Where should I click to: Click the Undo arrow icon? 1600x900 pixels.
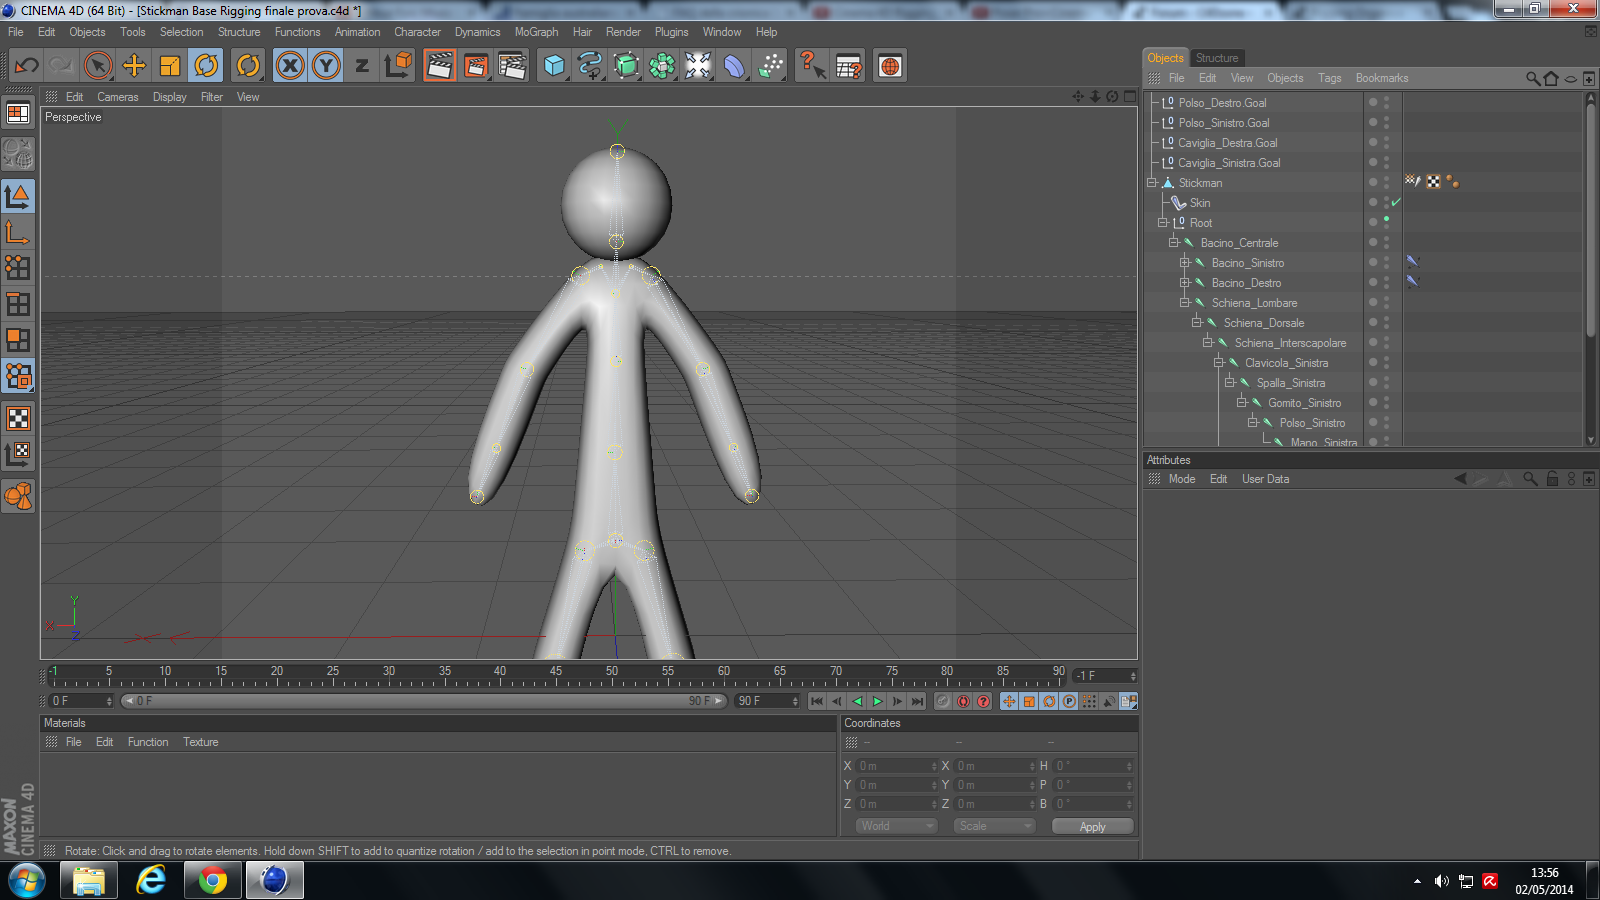point(27,66)
